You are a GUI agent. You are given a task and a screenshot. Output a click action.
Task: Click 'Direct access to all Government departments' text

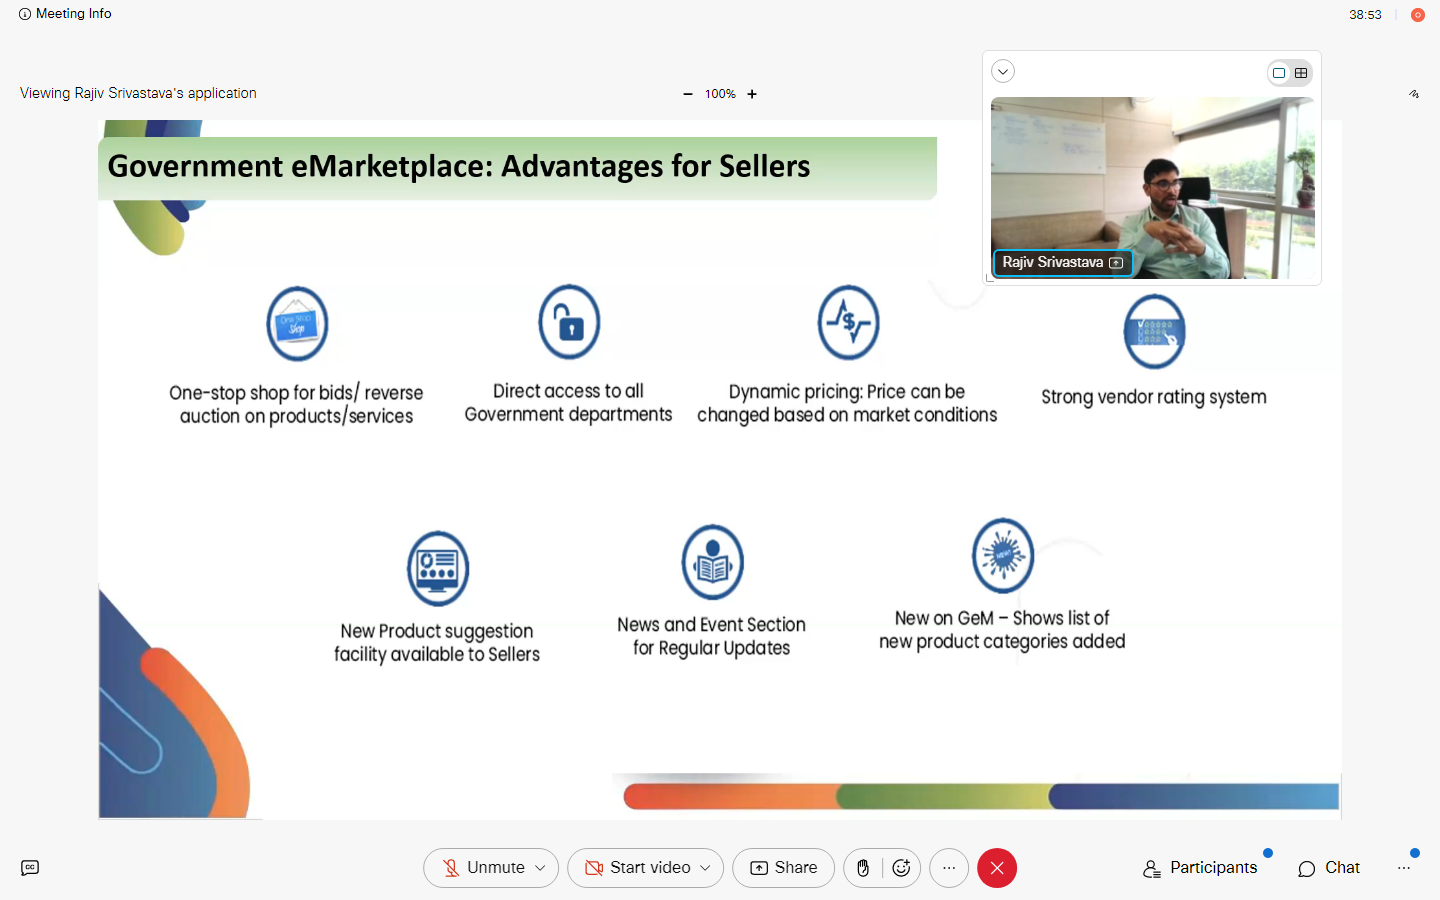tap(568, 403)
